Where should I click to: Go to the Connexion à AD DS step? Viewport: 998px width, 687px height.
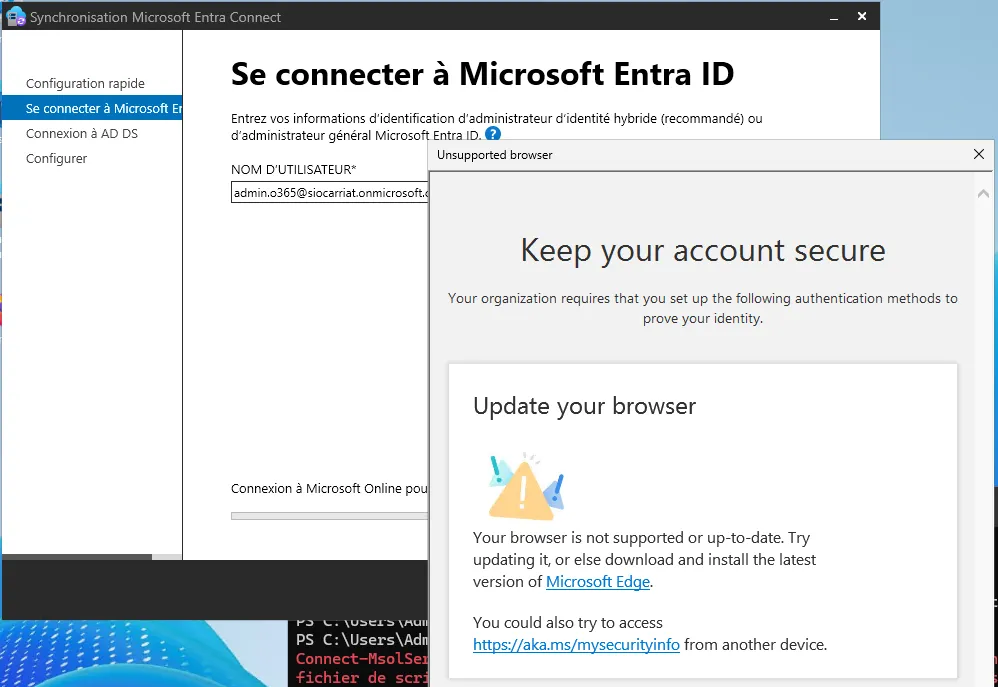click(82, 133)
